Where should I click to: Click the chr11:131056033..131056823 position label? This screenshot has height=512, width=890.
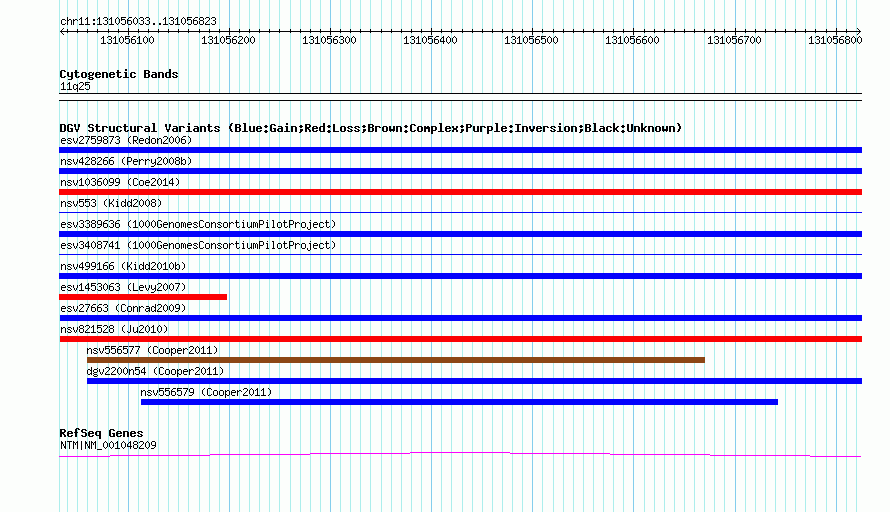[138, 22]
